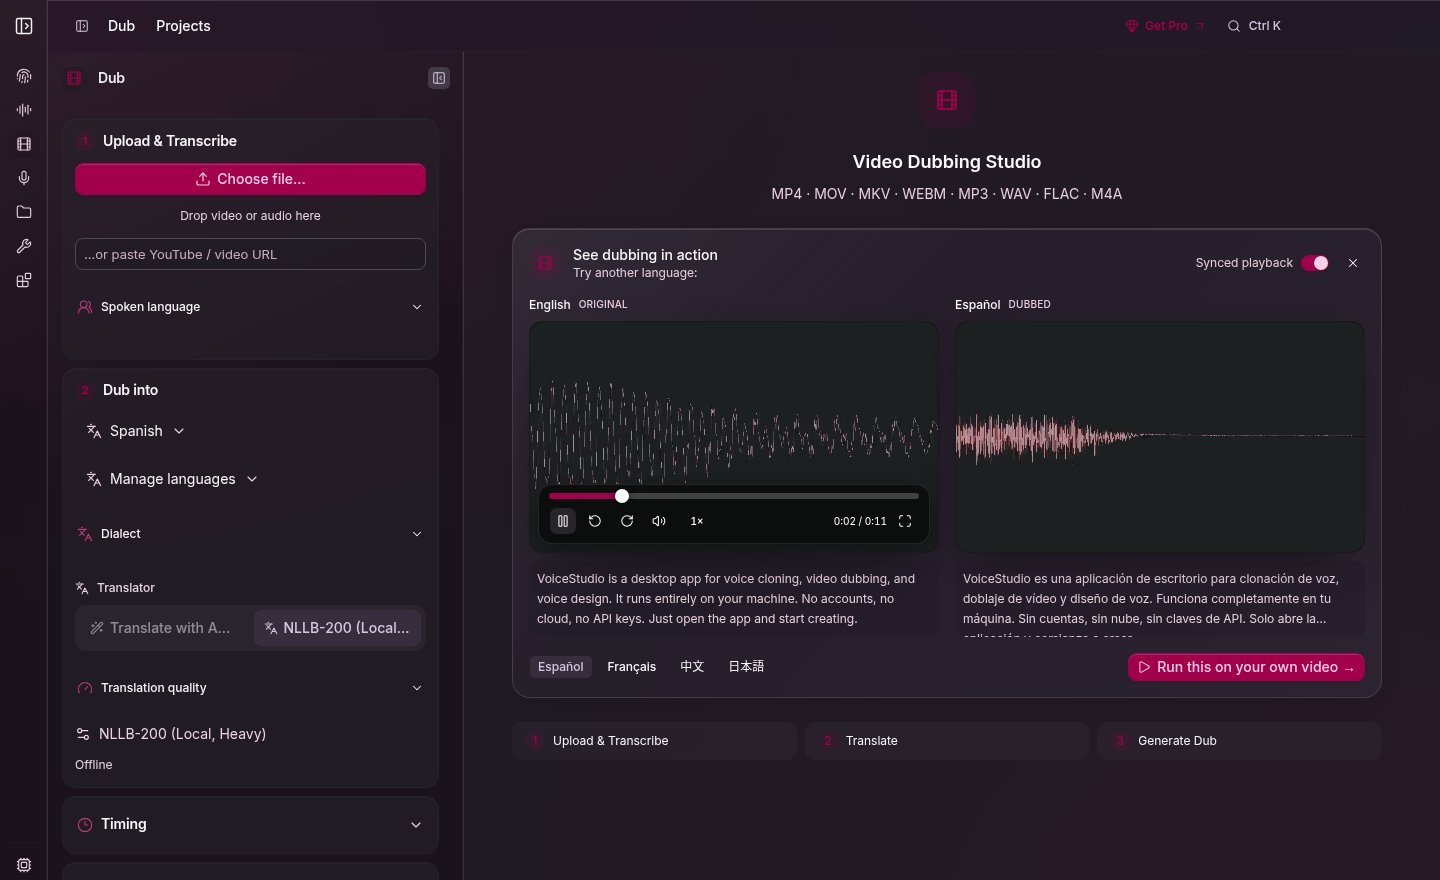
Task: Select the 中文 demo language tab
Action: tap(692, 667)
